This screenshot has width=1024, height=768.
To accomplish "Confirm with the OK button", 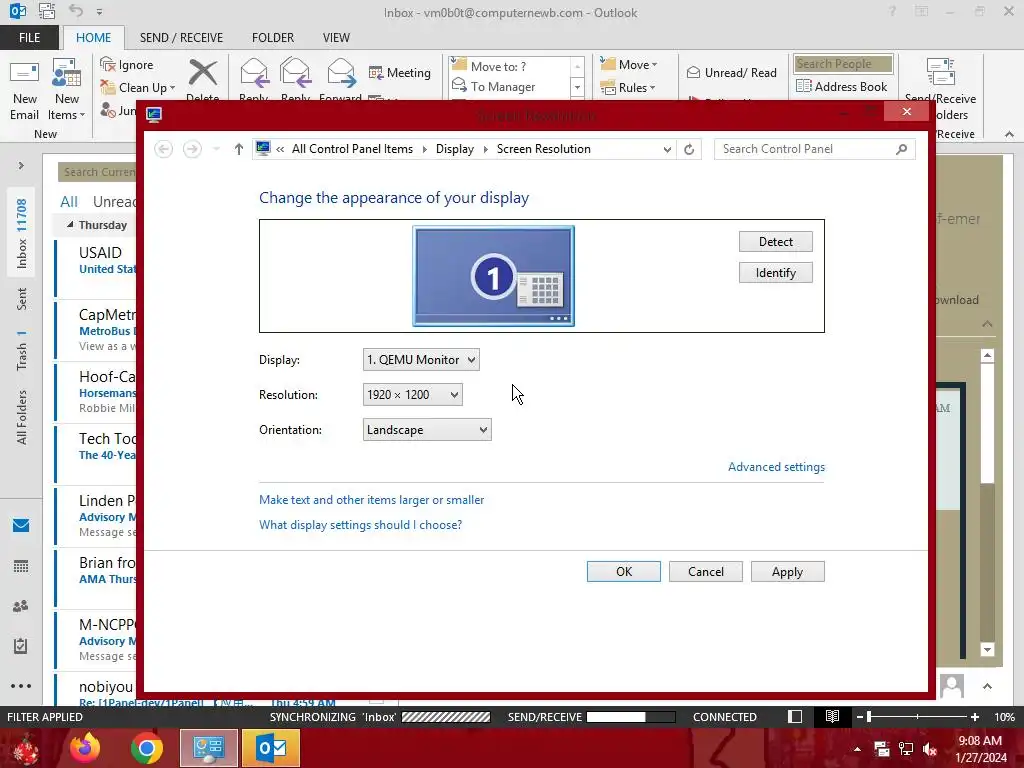I will (x=624, y=571).
